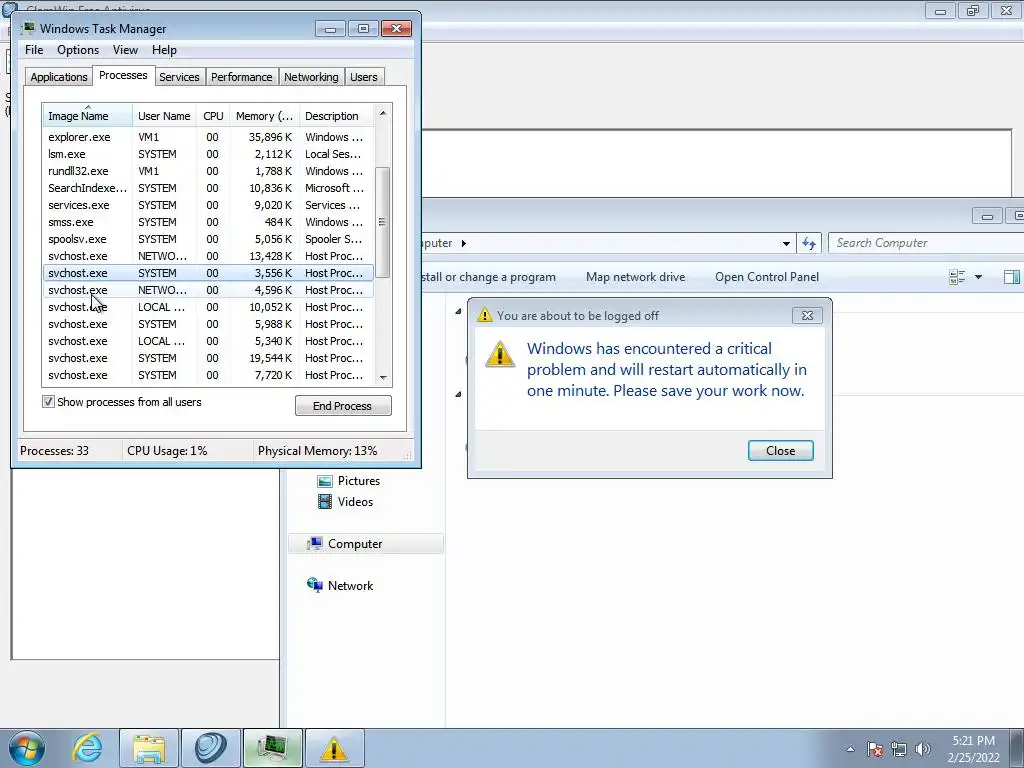Screen dimensions: 1024x768
Task: Sort by Description column header
Action: [336, 116]
